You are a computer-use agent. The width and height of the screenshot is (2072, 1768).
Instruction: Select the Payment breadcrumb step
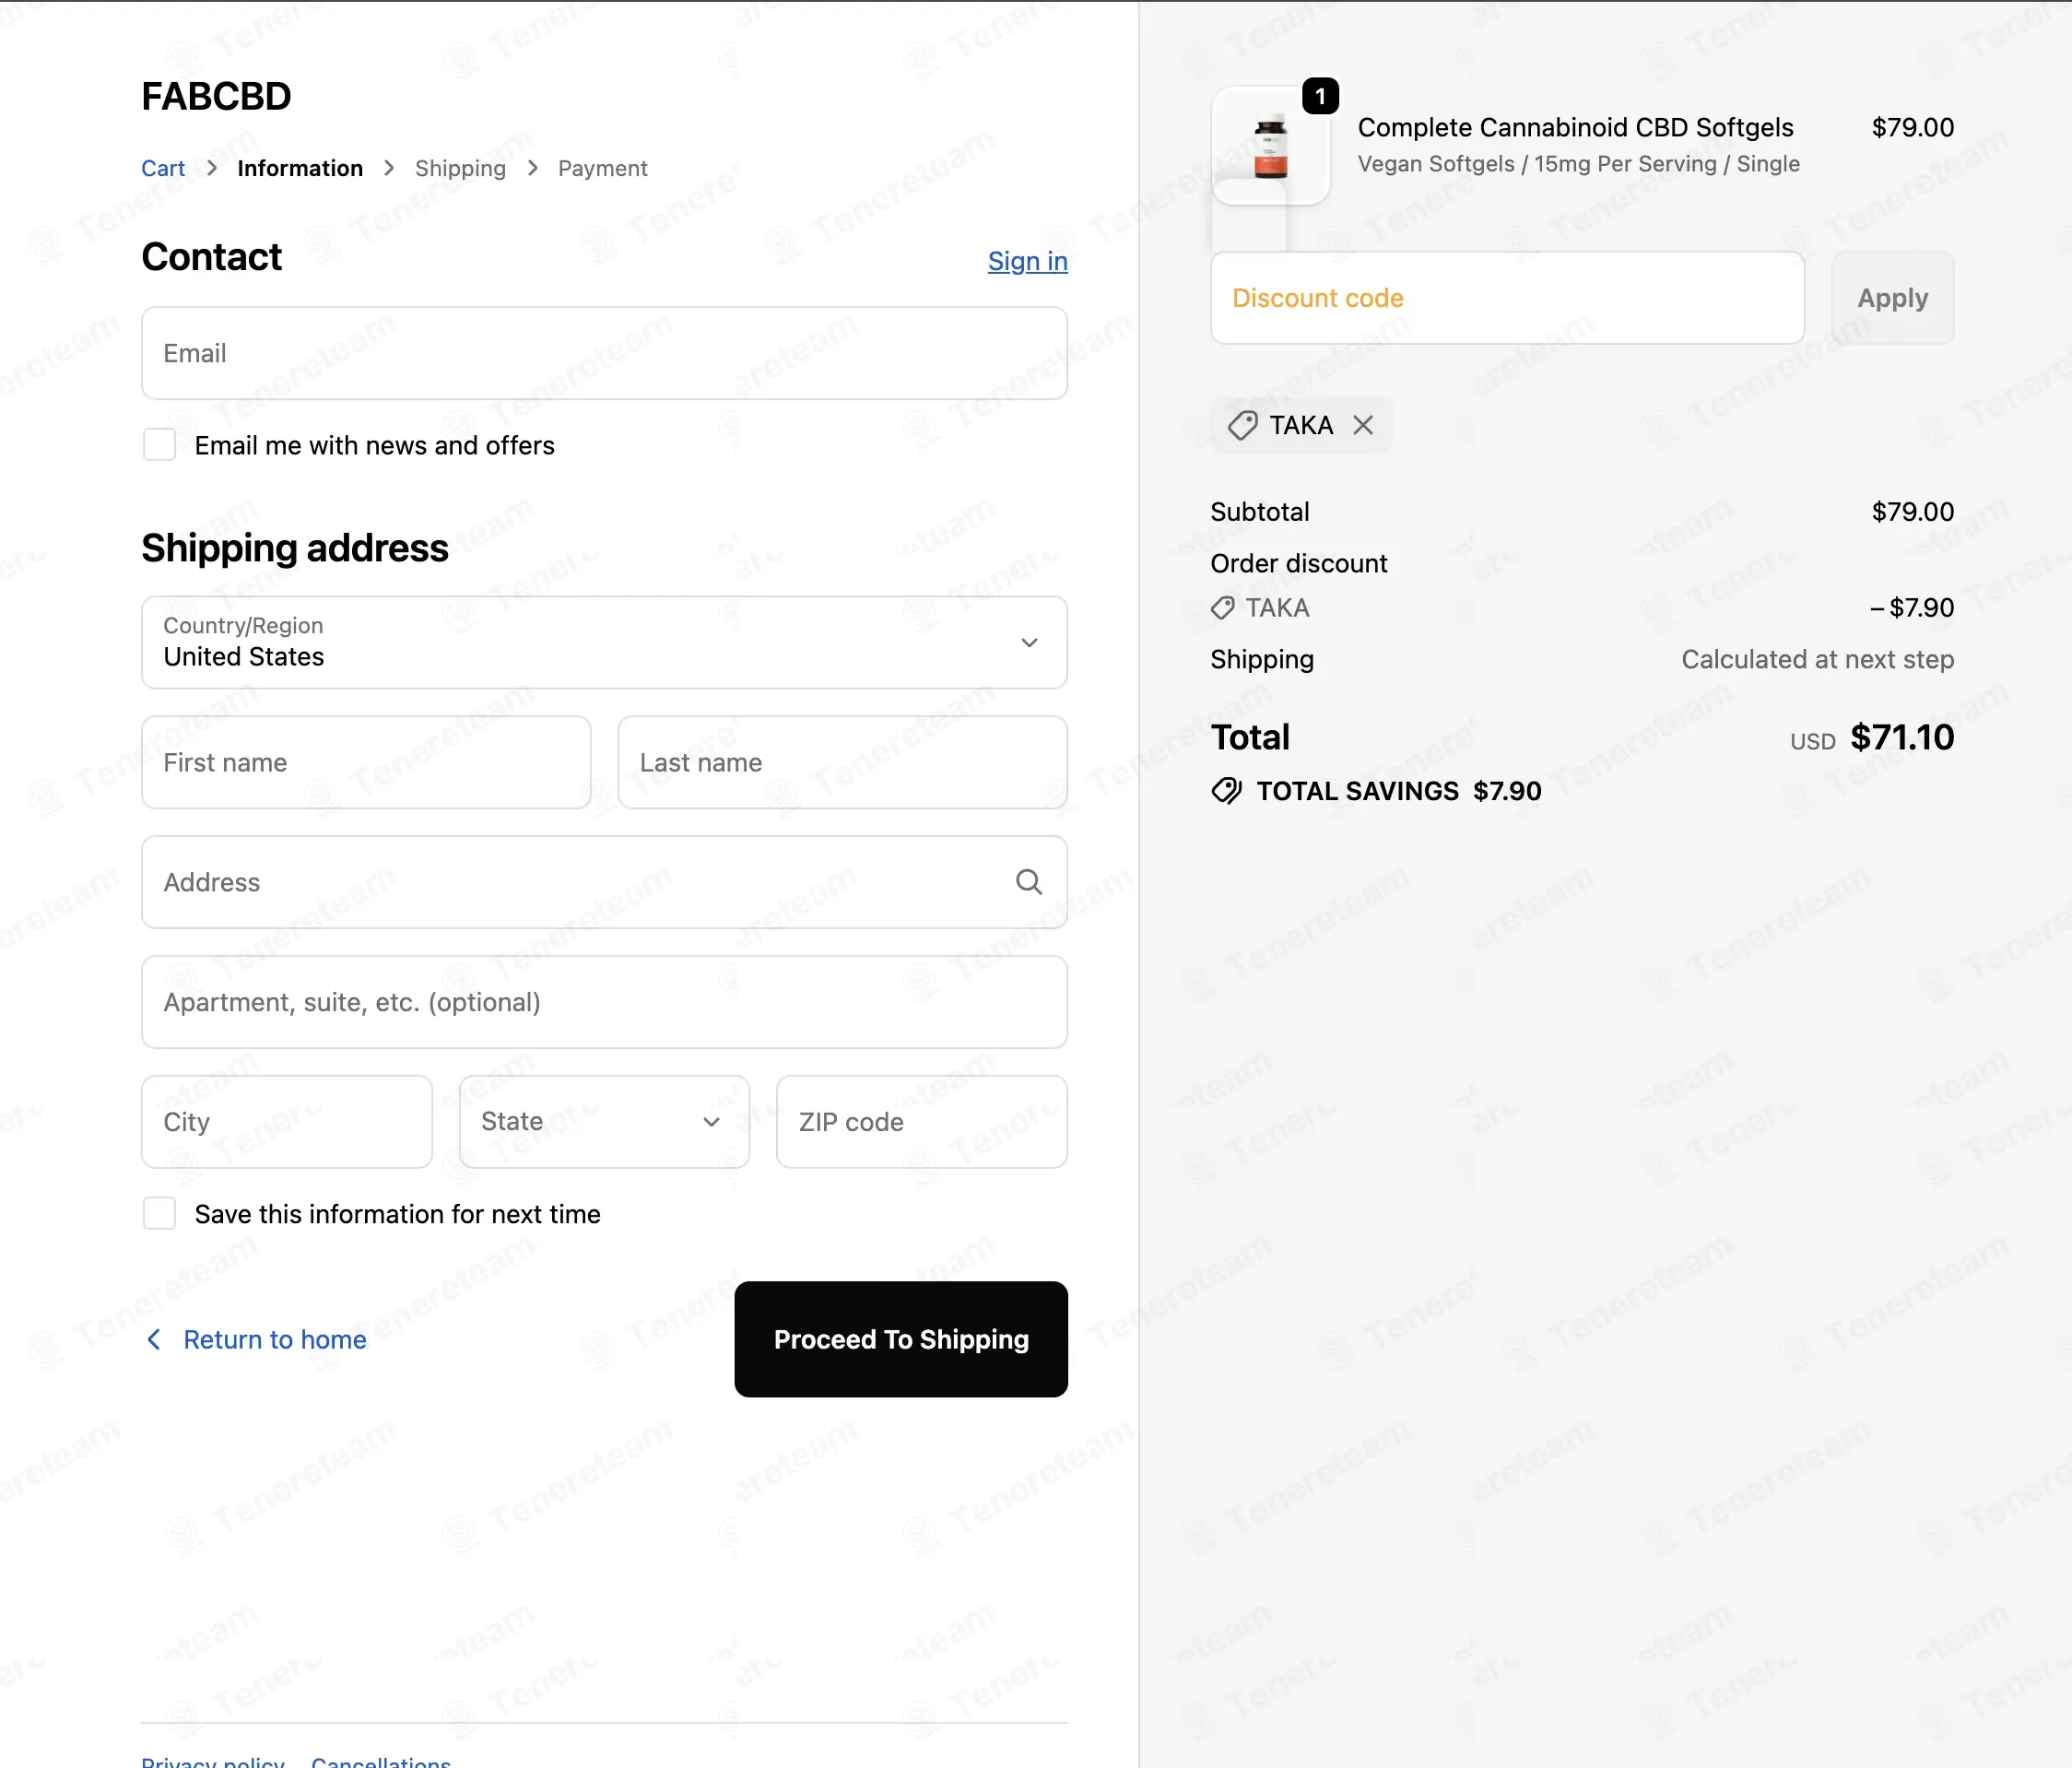click(603, 168)
